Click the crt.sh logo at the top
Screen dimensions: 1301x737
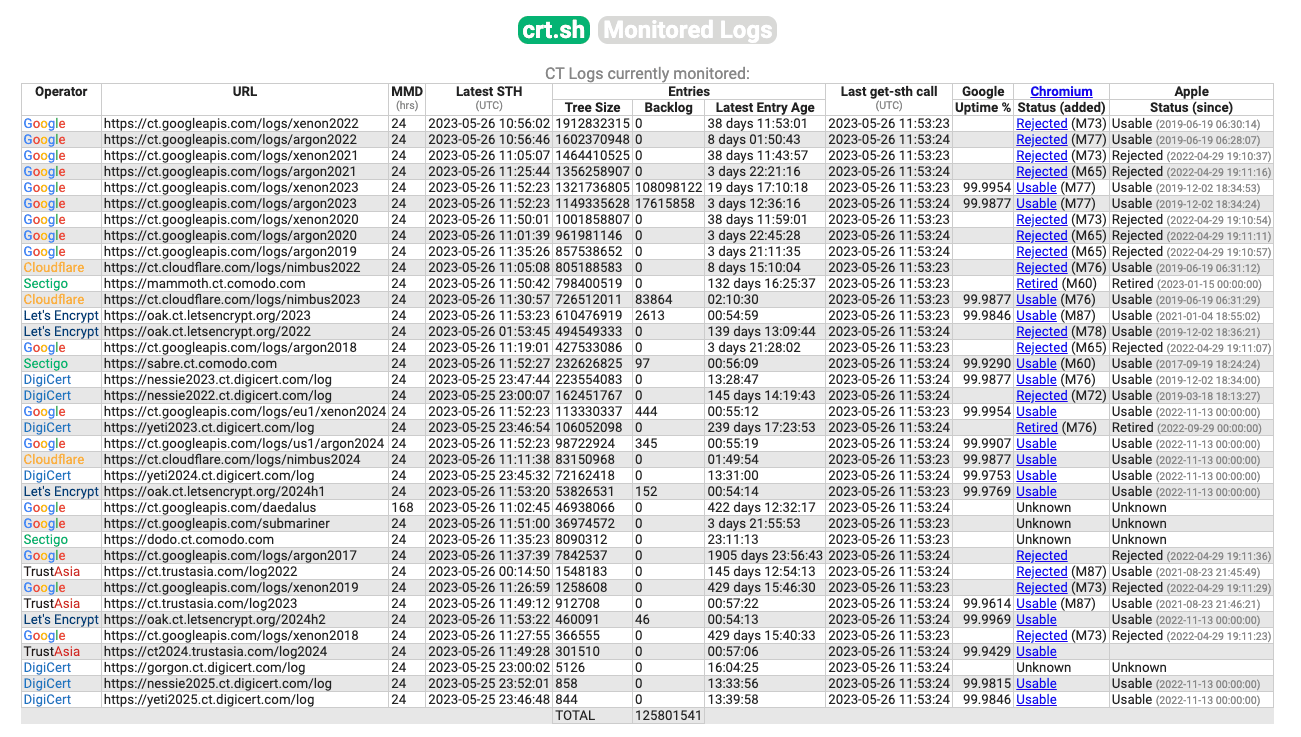coord(555,30)
